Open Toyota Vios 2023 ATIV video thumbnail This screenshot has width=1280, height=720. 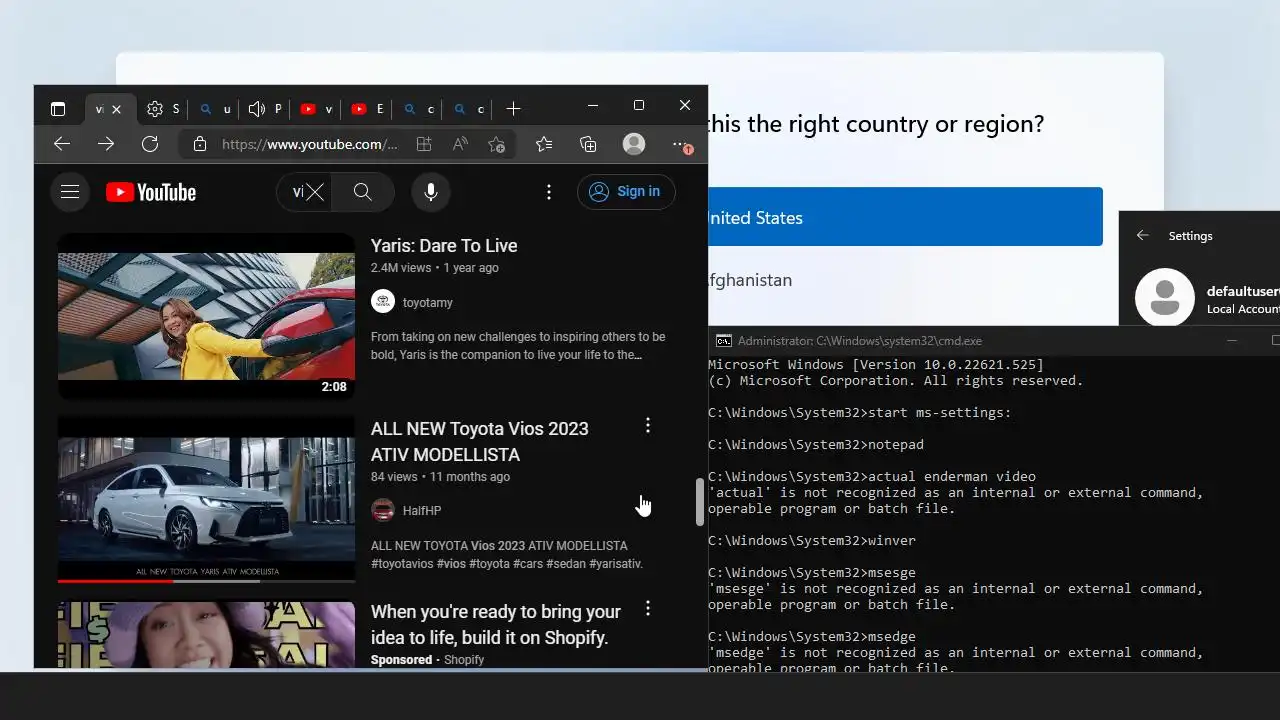(x=206, y=500)
